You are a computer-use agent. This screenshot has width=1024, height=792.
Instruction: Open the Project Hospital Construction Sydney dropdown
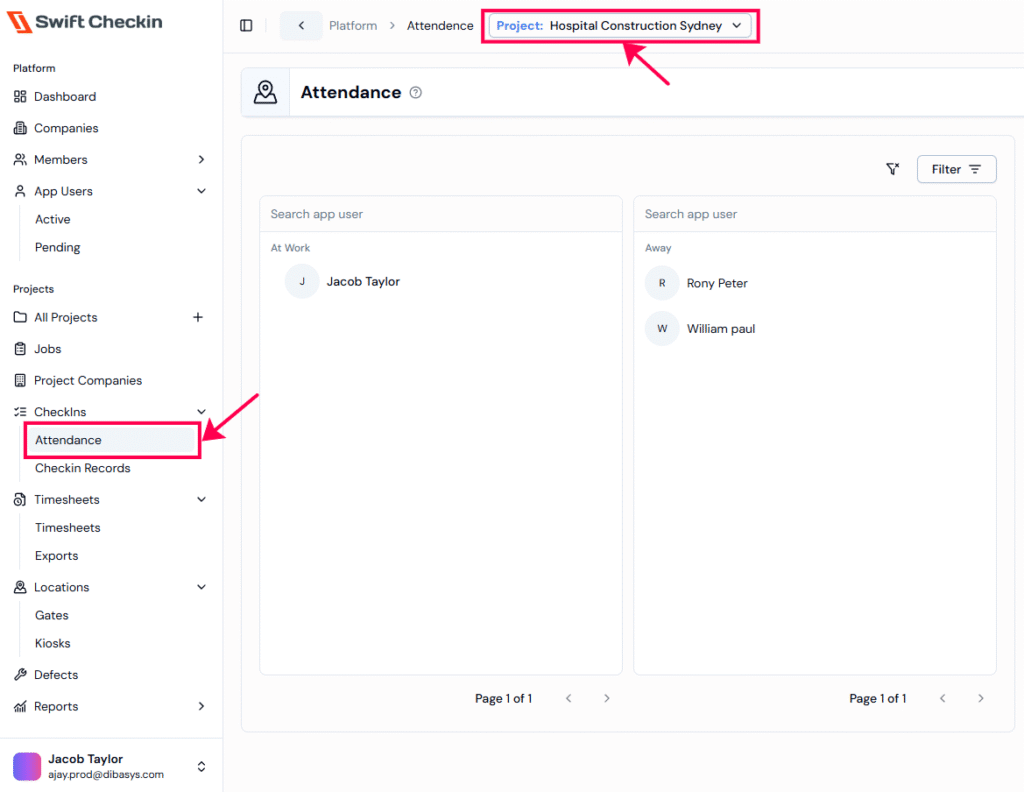coord(620,26)
